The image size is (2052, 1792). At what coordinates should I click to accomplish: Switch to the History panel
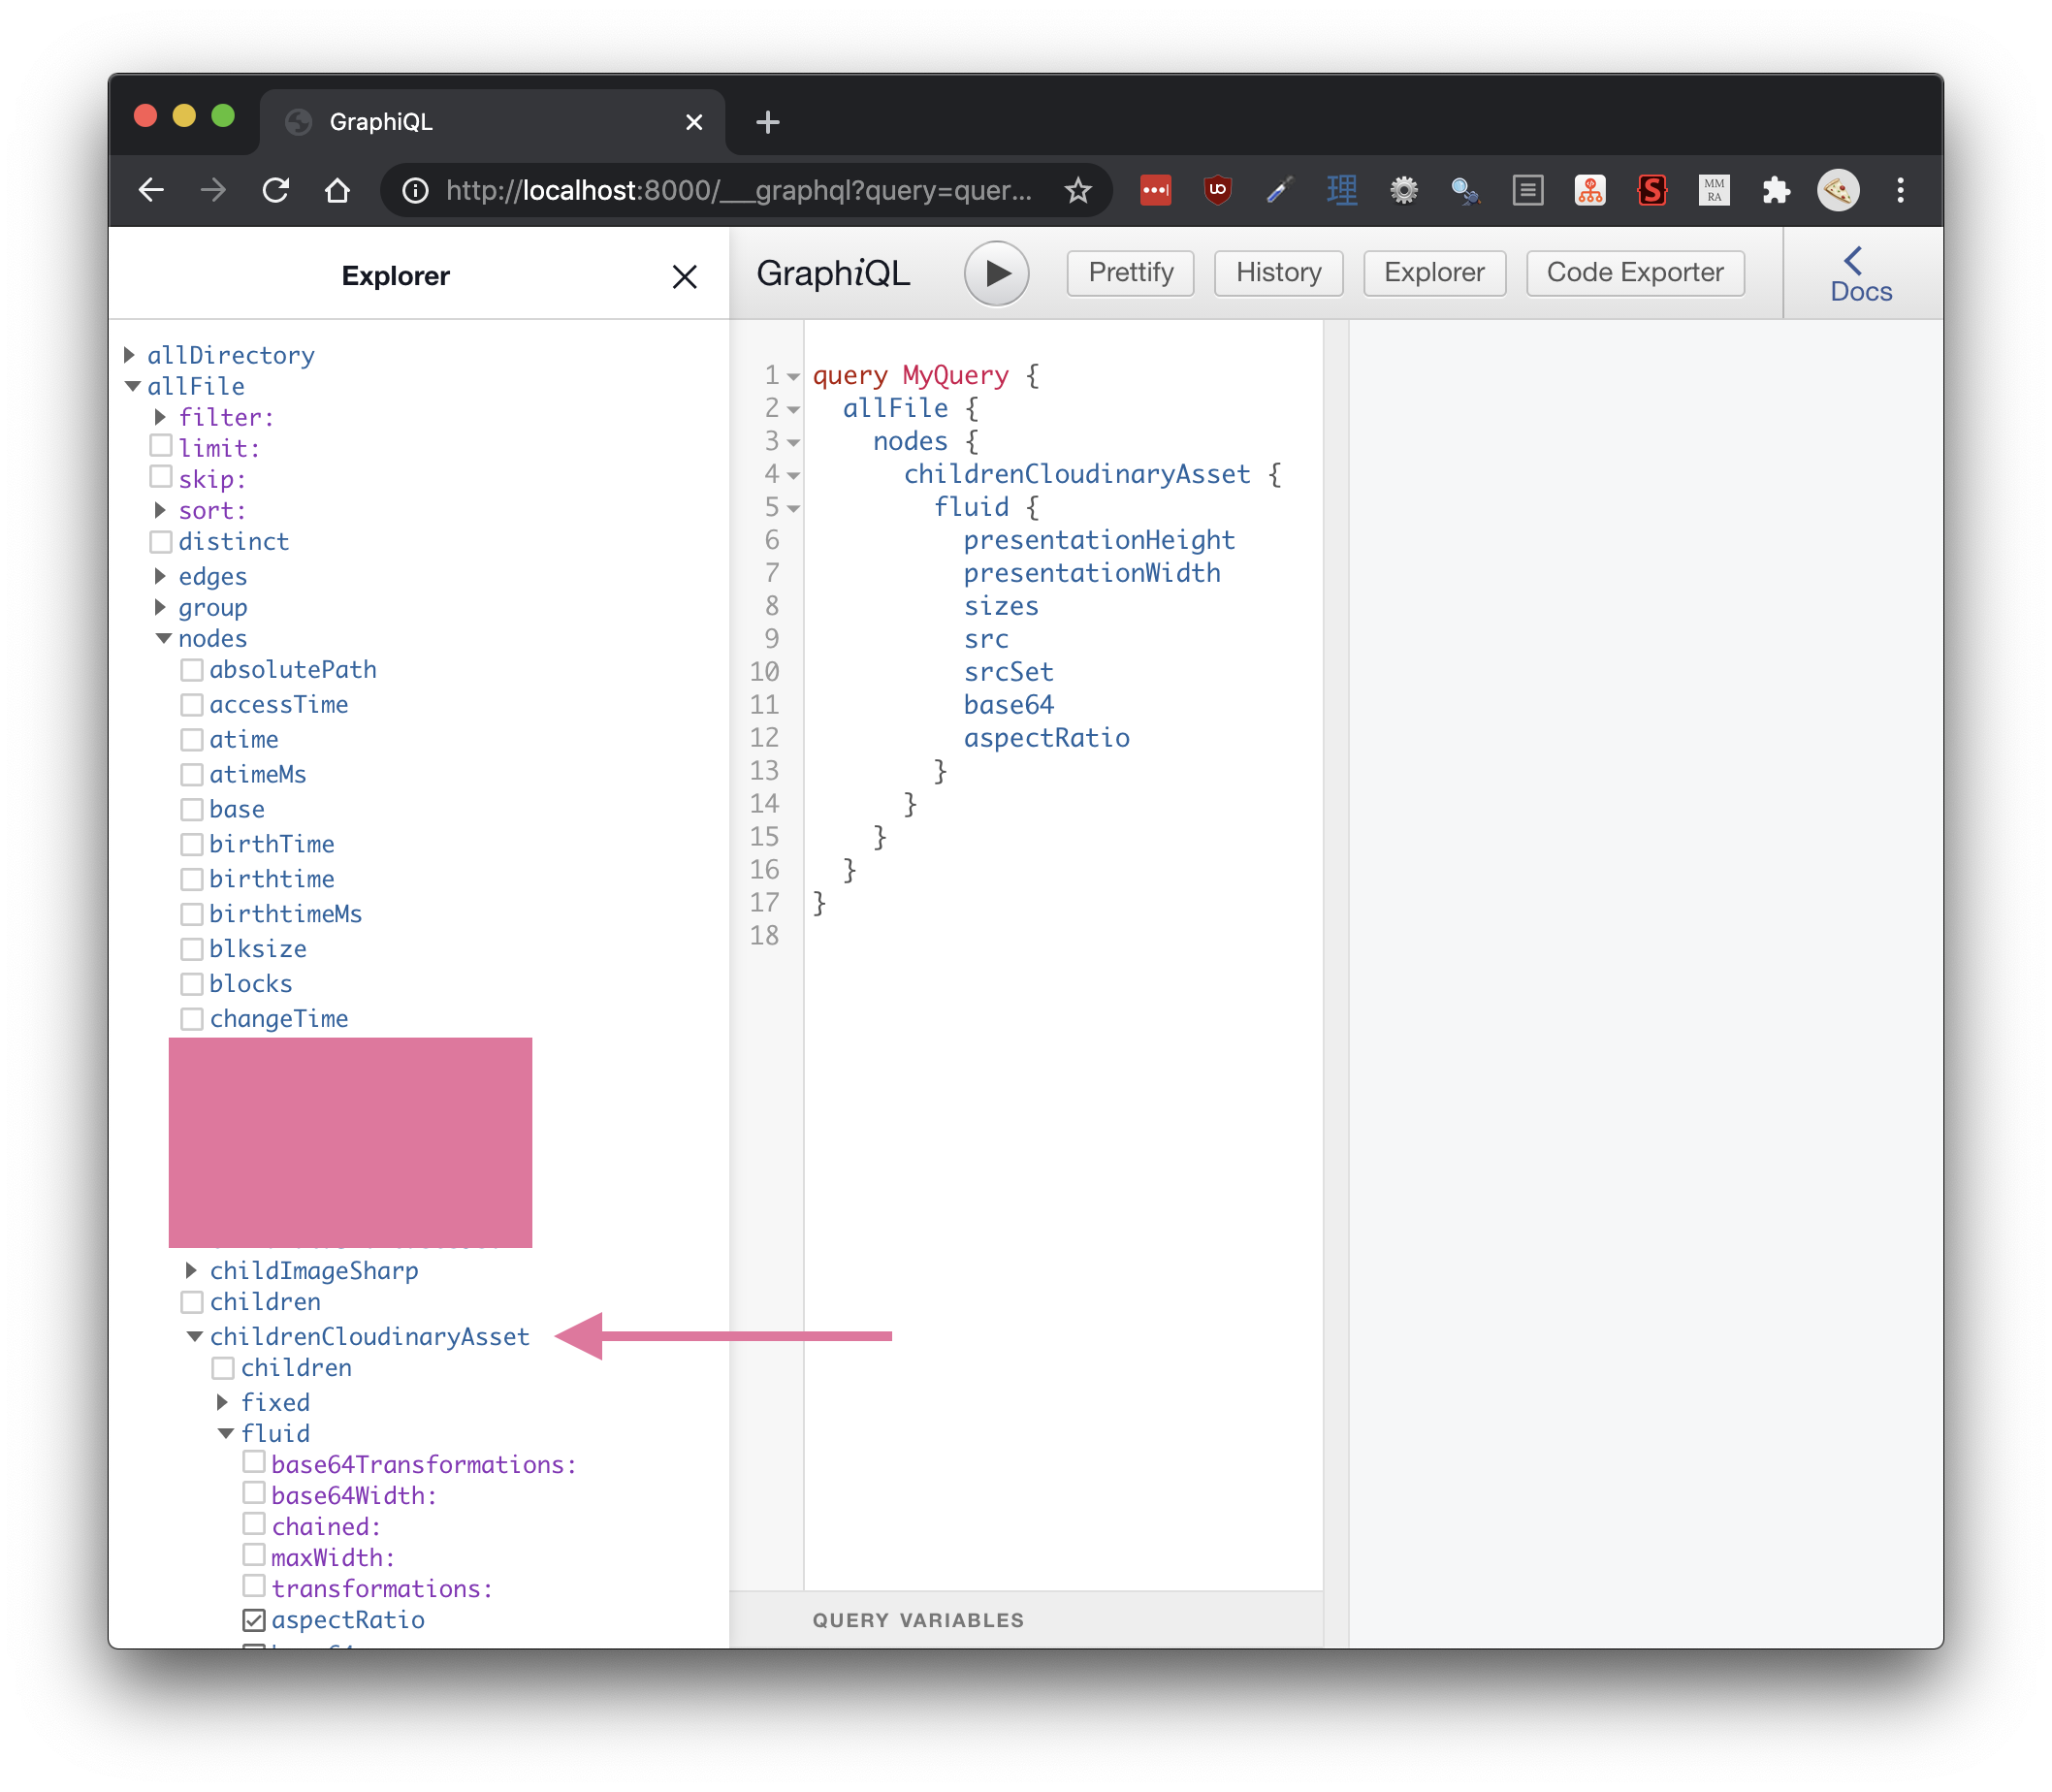pyautogui.click(x=1278, y=272)
